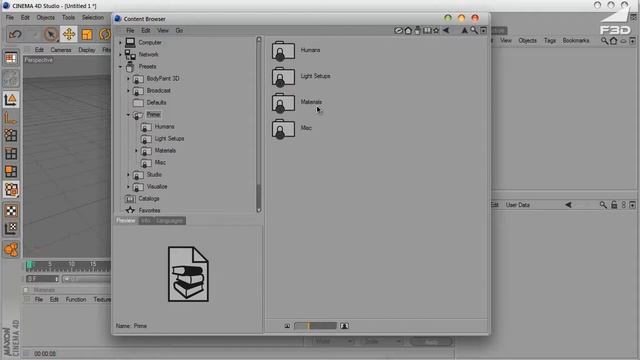The width and height of the screenshot is (640, 360).
Task: Open the Materials folder thumbnail in right pane
Action: (283, 102)
